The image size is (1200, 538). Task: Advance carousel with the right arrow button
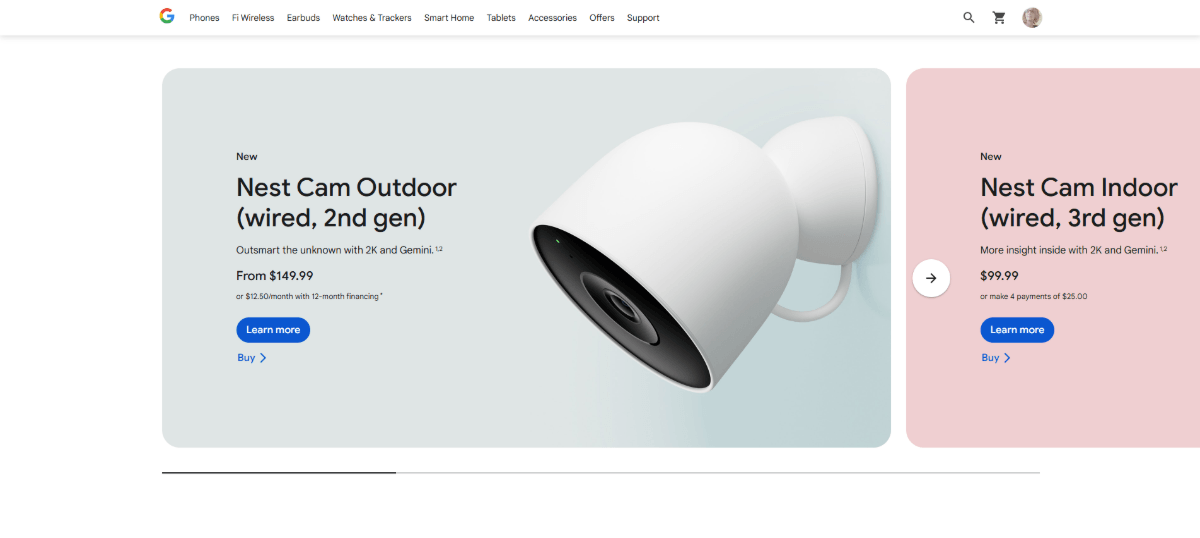(931, 278)
